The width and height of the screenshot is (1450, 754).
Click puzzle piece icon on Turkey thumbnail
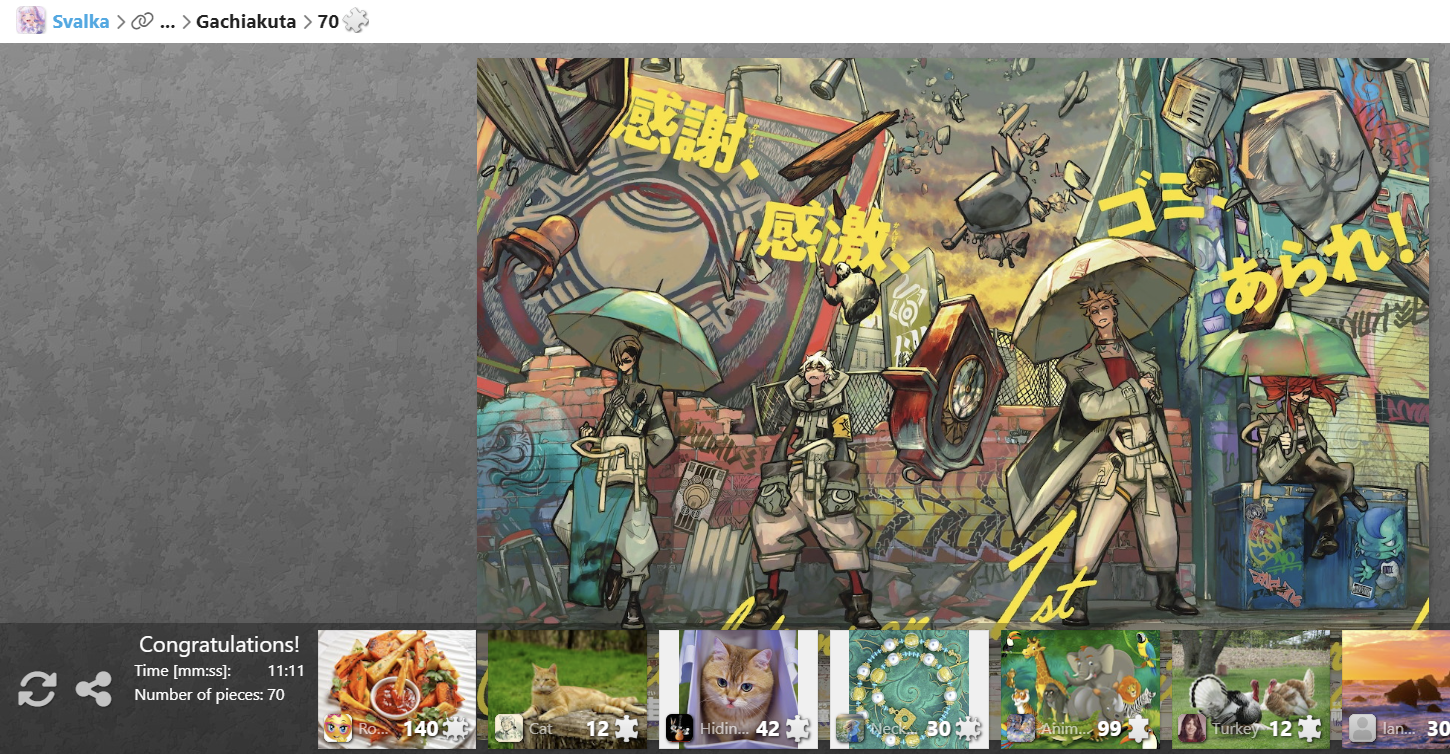[1309, 729]
